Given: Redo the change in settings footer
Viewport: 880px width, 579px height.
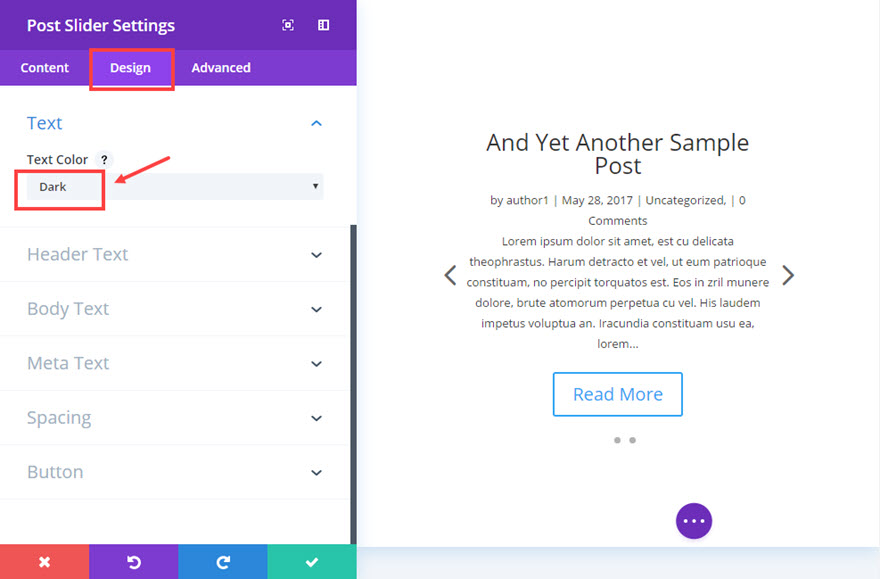Looking at the screenshot, I should [222, 562].
